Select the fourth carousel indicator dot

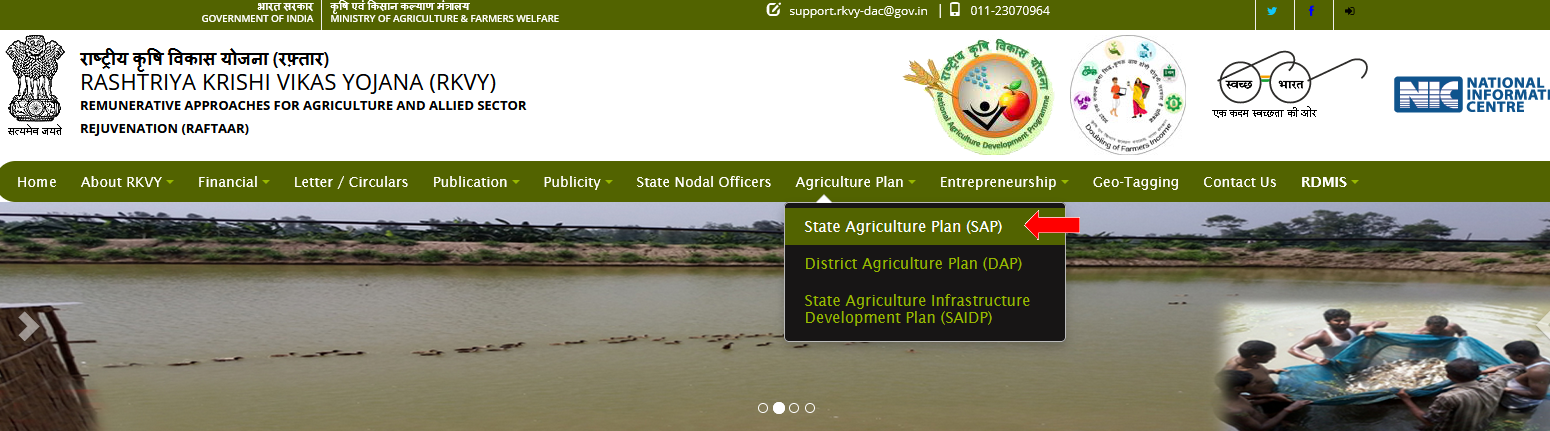click(x=810, y=408)
